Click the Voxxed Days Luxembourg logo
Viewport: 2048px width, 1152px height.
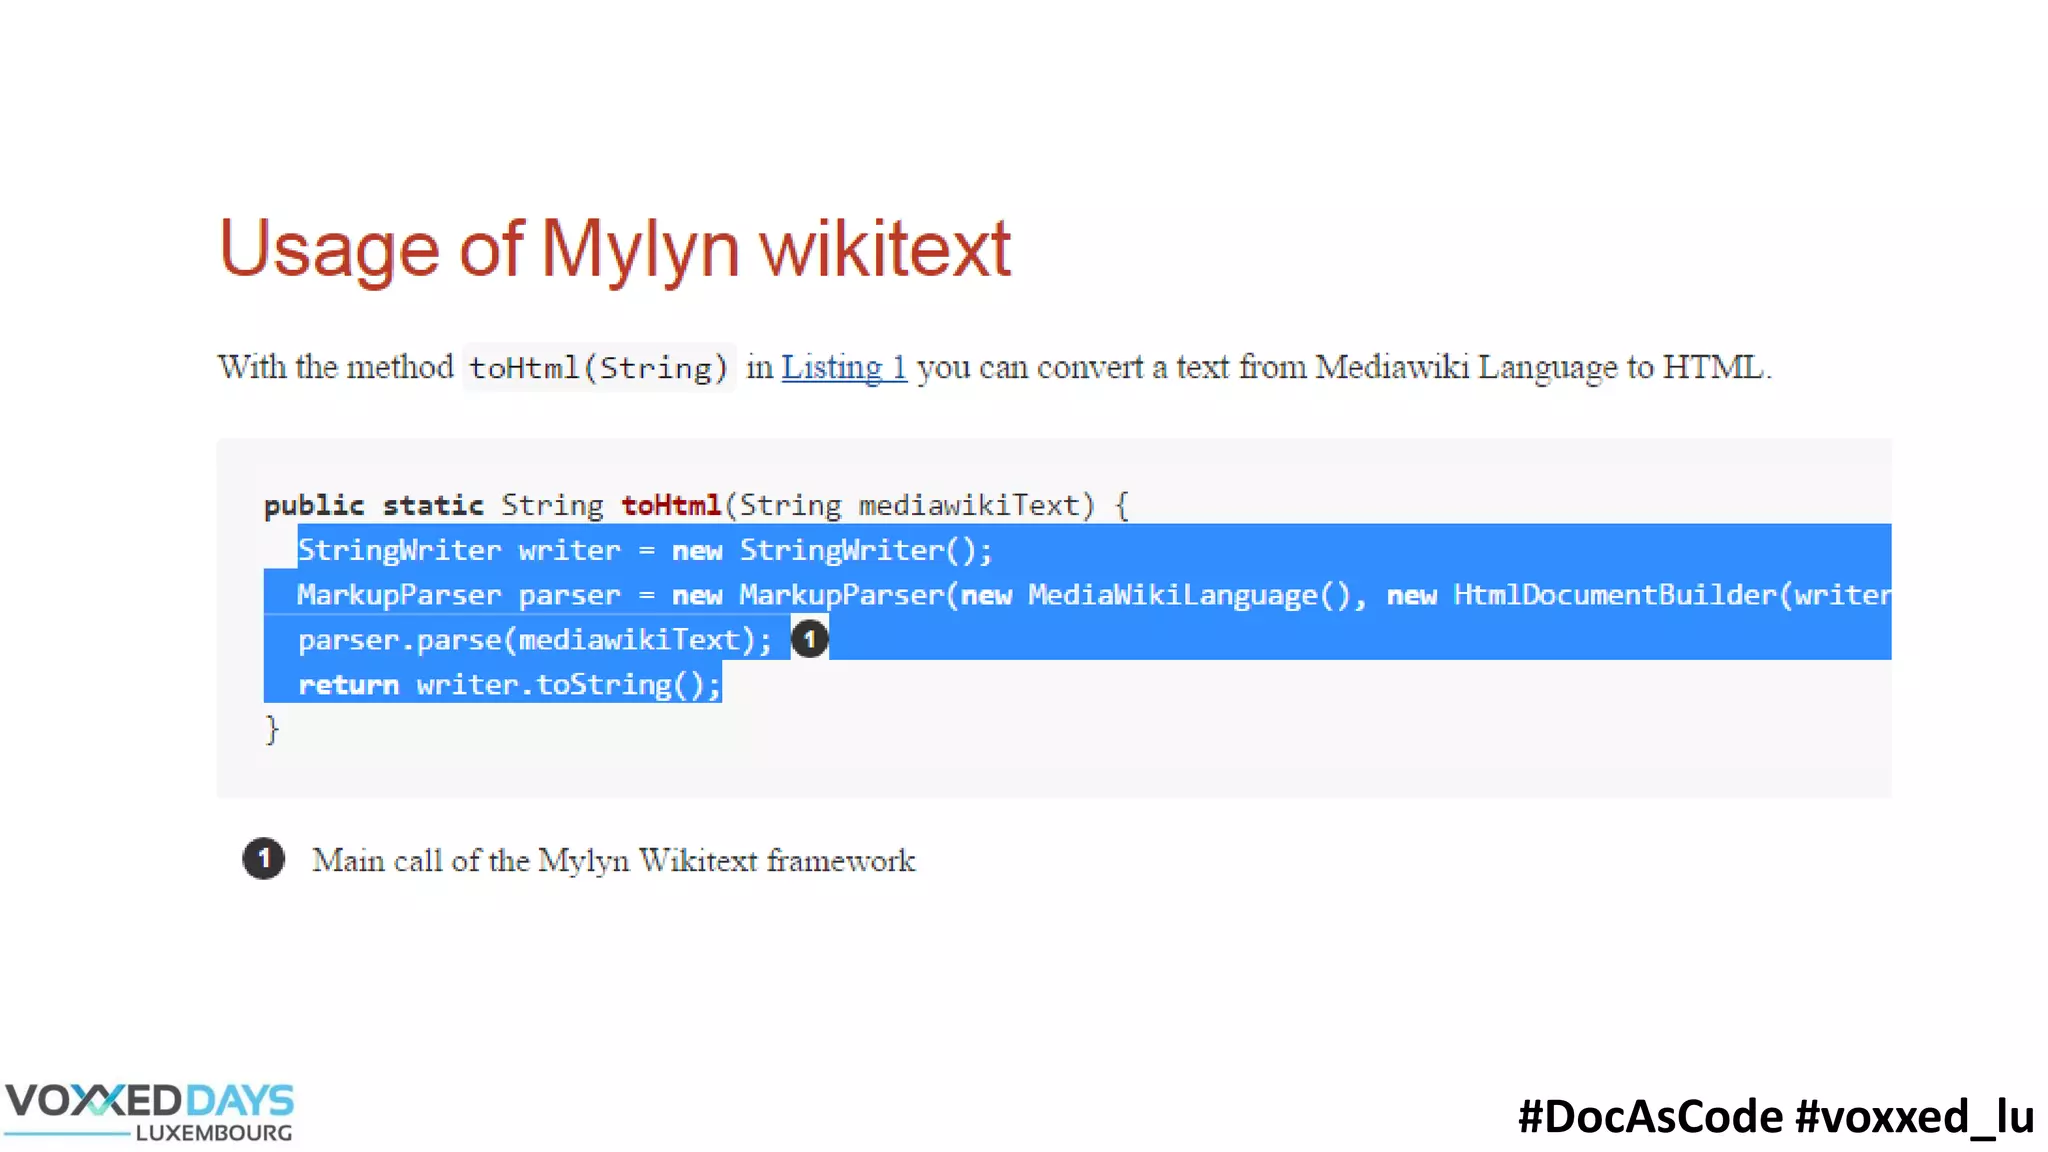[x=149, y=1111]
